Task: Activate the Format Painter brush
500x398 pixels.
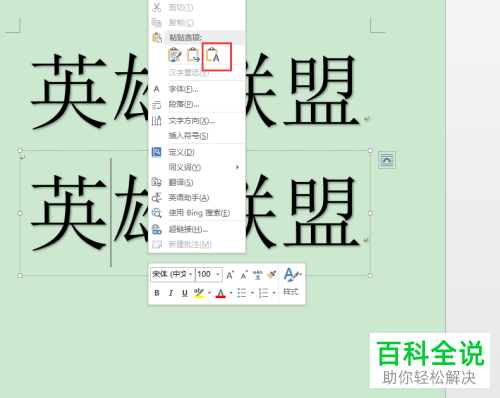Action: pos(272,275)
